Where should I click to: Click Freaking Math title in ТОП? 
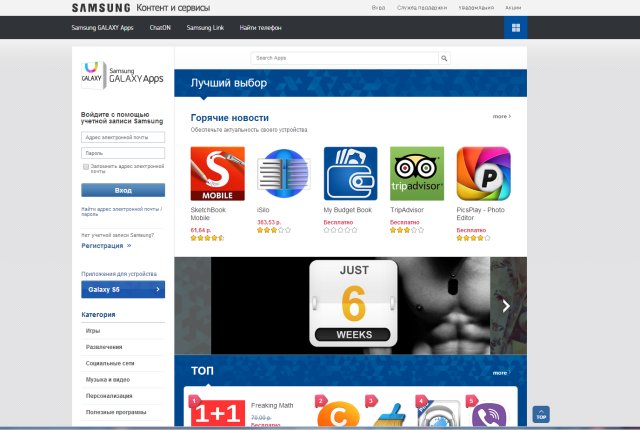(x=272, y=406)
